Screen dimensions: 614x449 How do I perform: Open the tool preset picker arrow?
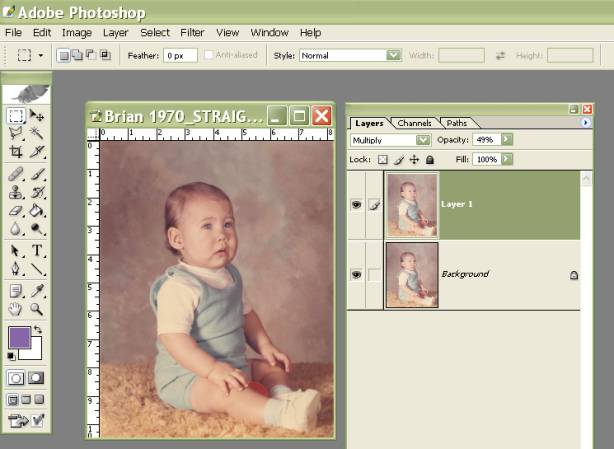41,55
